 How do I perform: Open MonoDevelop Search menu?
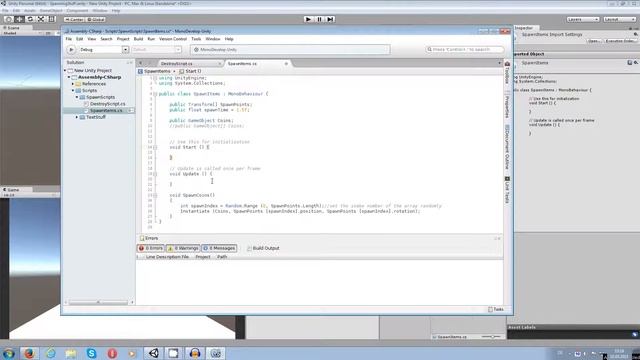(x=106, y=39)
